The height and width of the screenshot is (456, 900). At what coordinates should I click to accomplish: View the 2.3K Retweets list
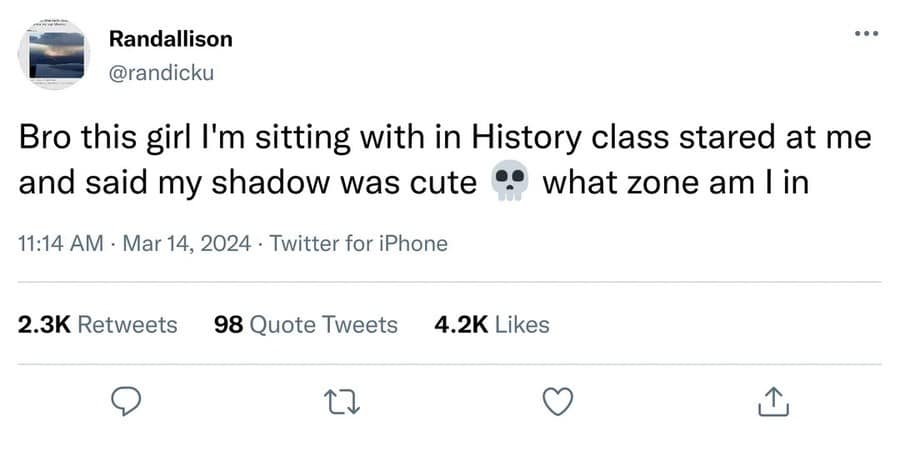98,324
